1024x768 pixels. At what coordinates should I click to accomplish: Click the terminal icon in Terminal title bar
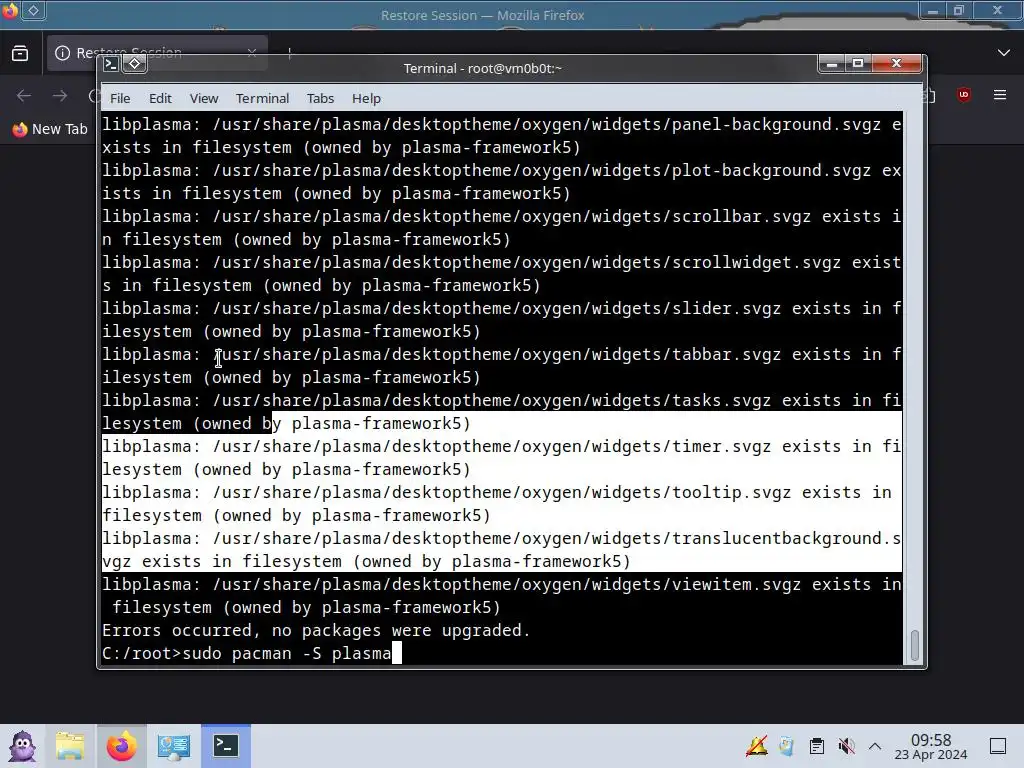pos(111,64)
